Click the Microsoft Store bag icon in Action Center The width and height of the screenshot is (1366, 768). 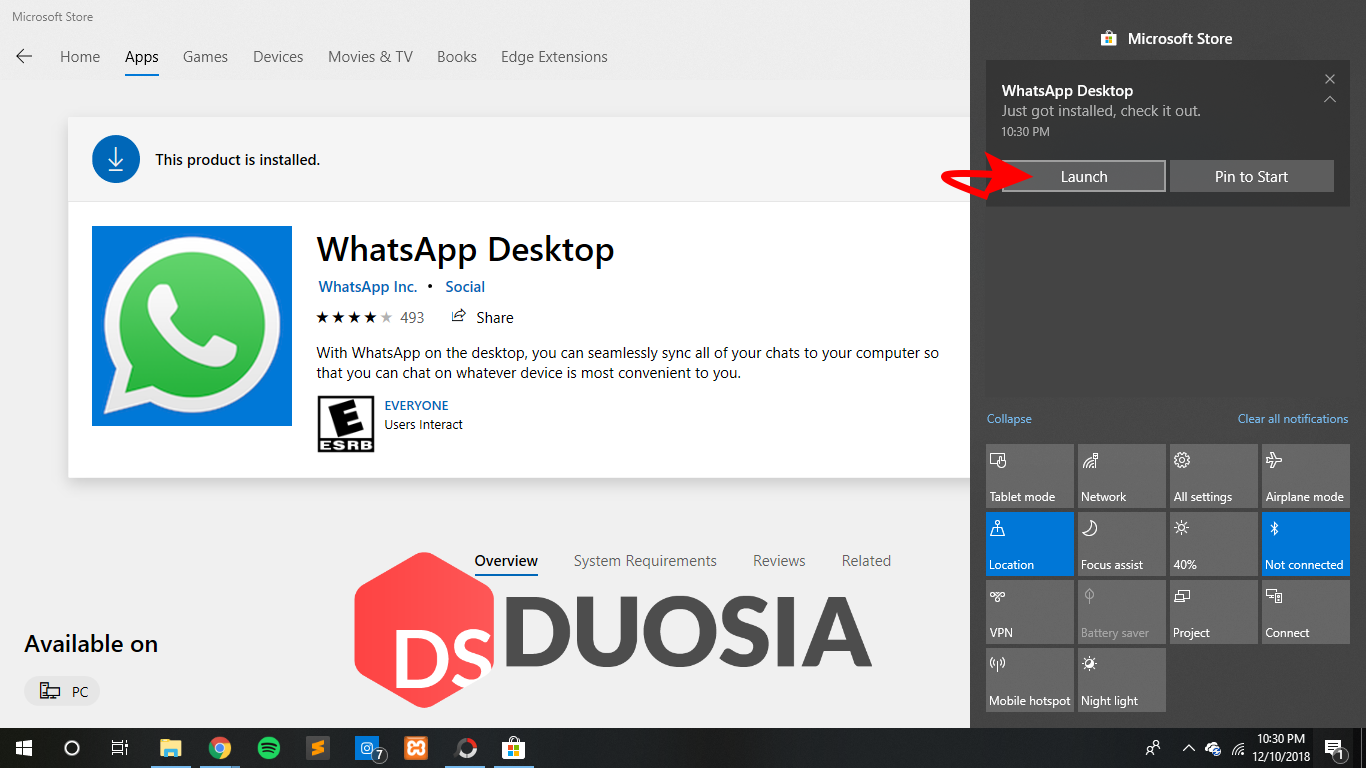tap(1108, 39)
